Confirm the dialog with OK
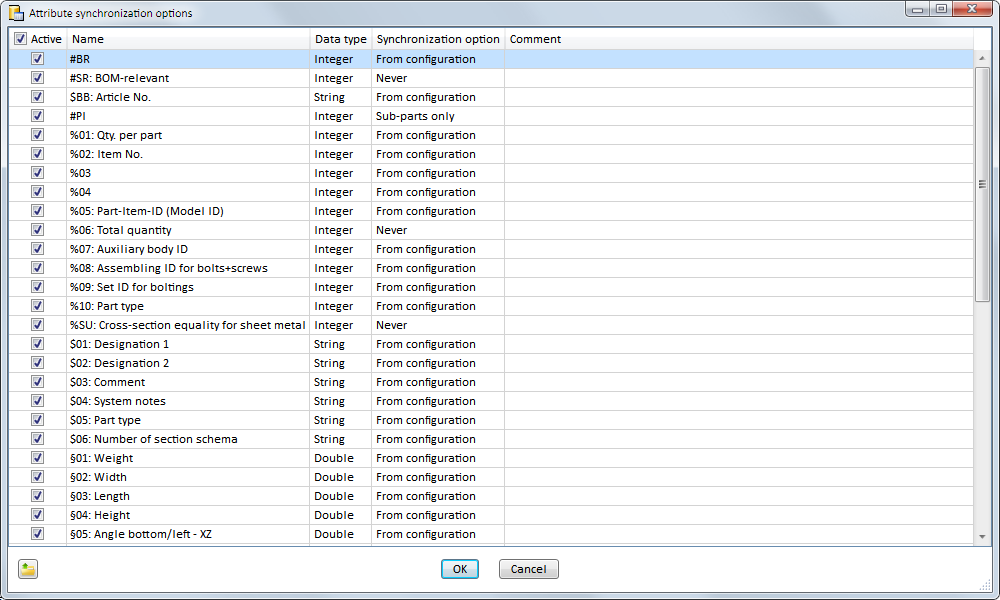 point(460,569)
